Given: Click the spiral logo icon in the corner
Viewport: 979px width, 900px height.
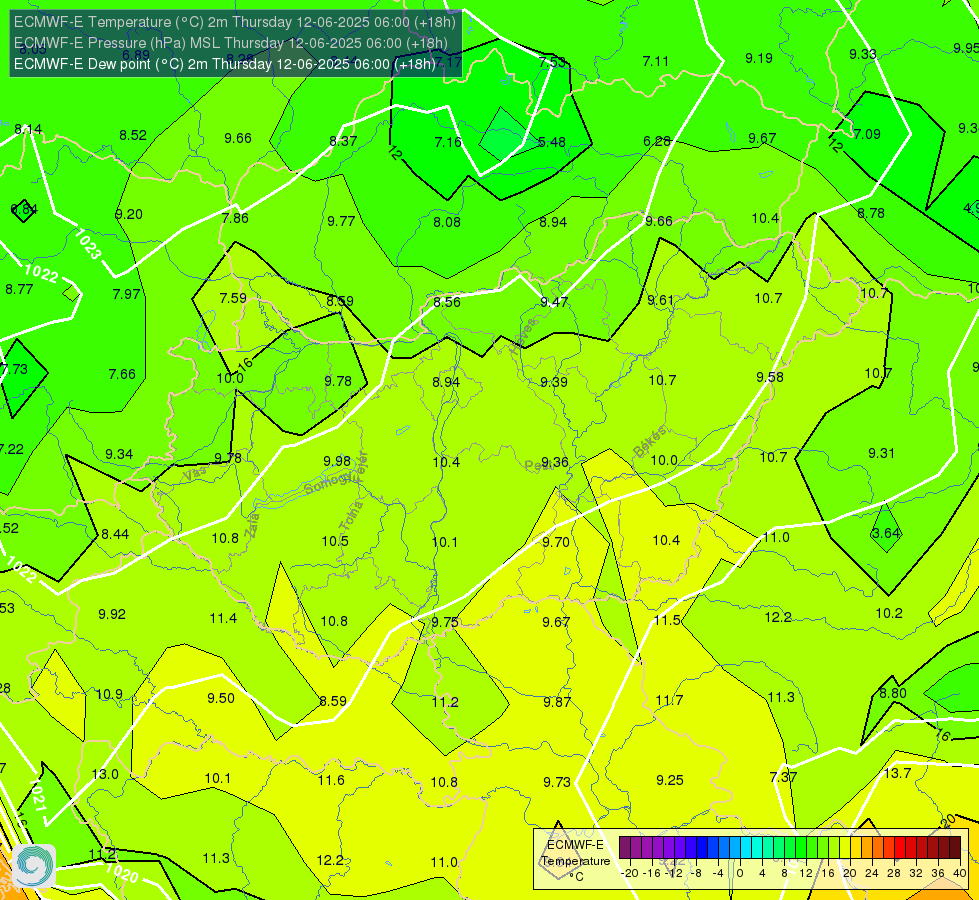Looking at the screenshot, I should point(34,866).
